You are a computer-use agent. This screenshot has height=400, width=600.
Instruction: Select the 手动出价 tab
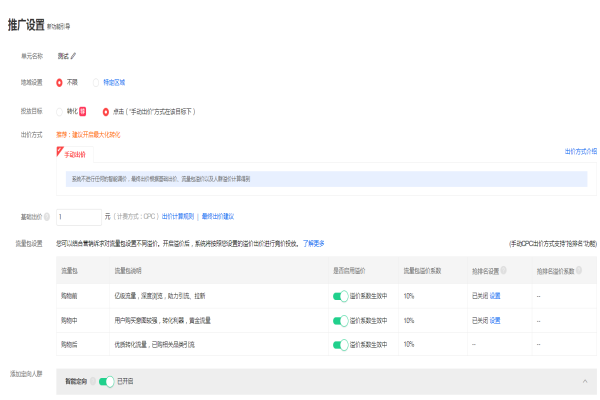pyautogui.click(x=75, y=155)
